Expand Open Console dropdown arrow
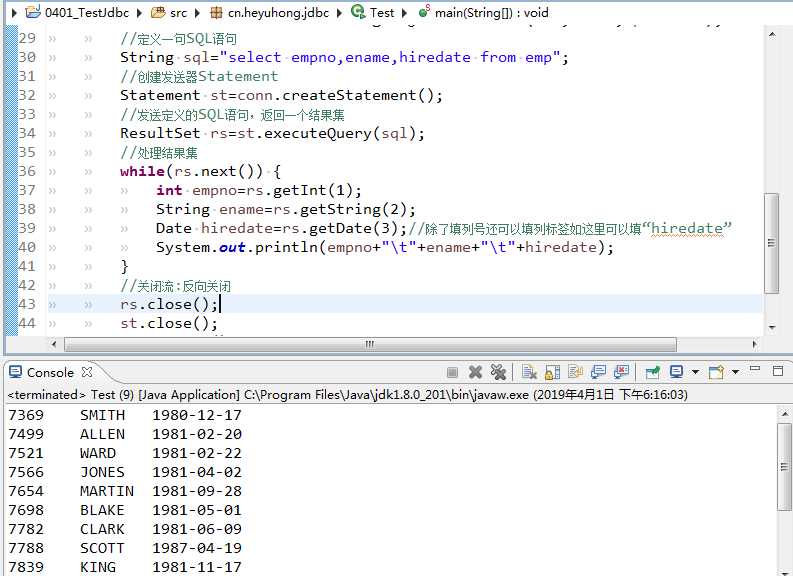Viewport: 793px width, 576px height. pos(735,372)
